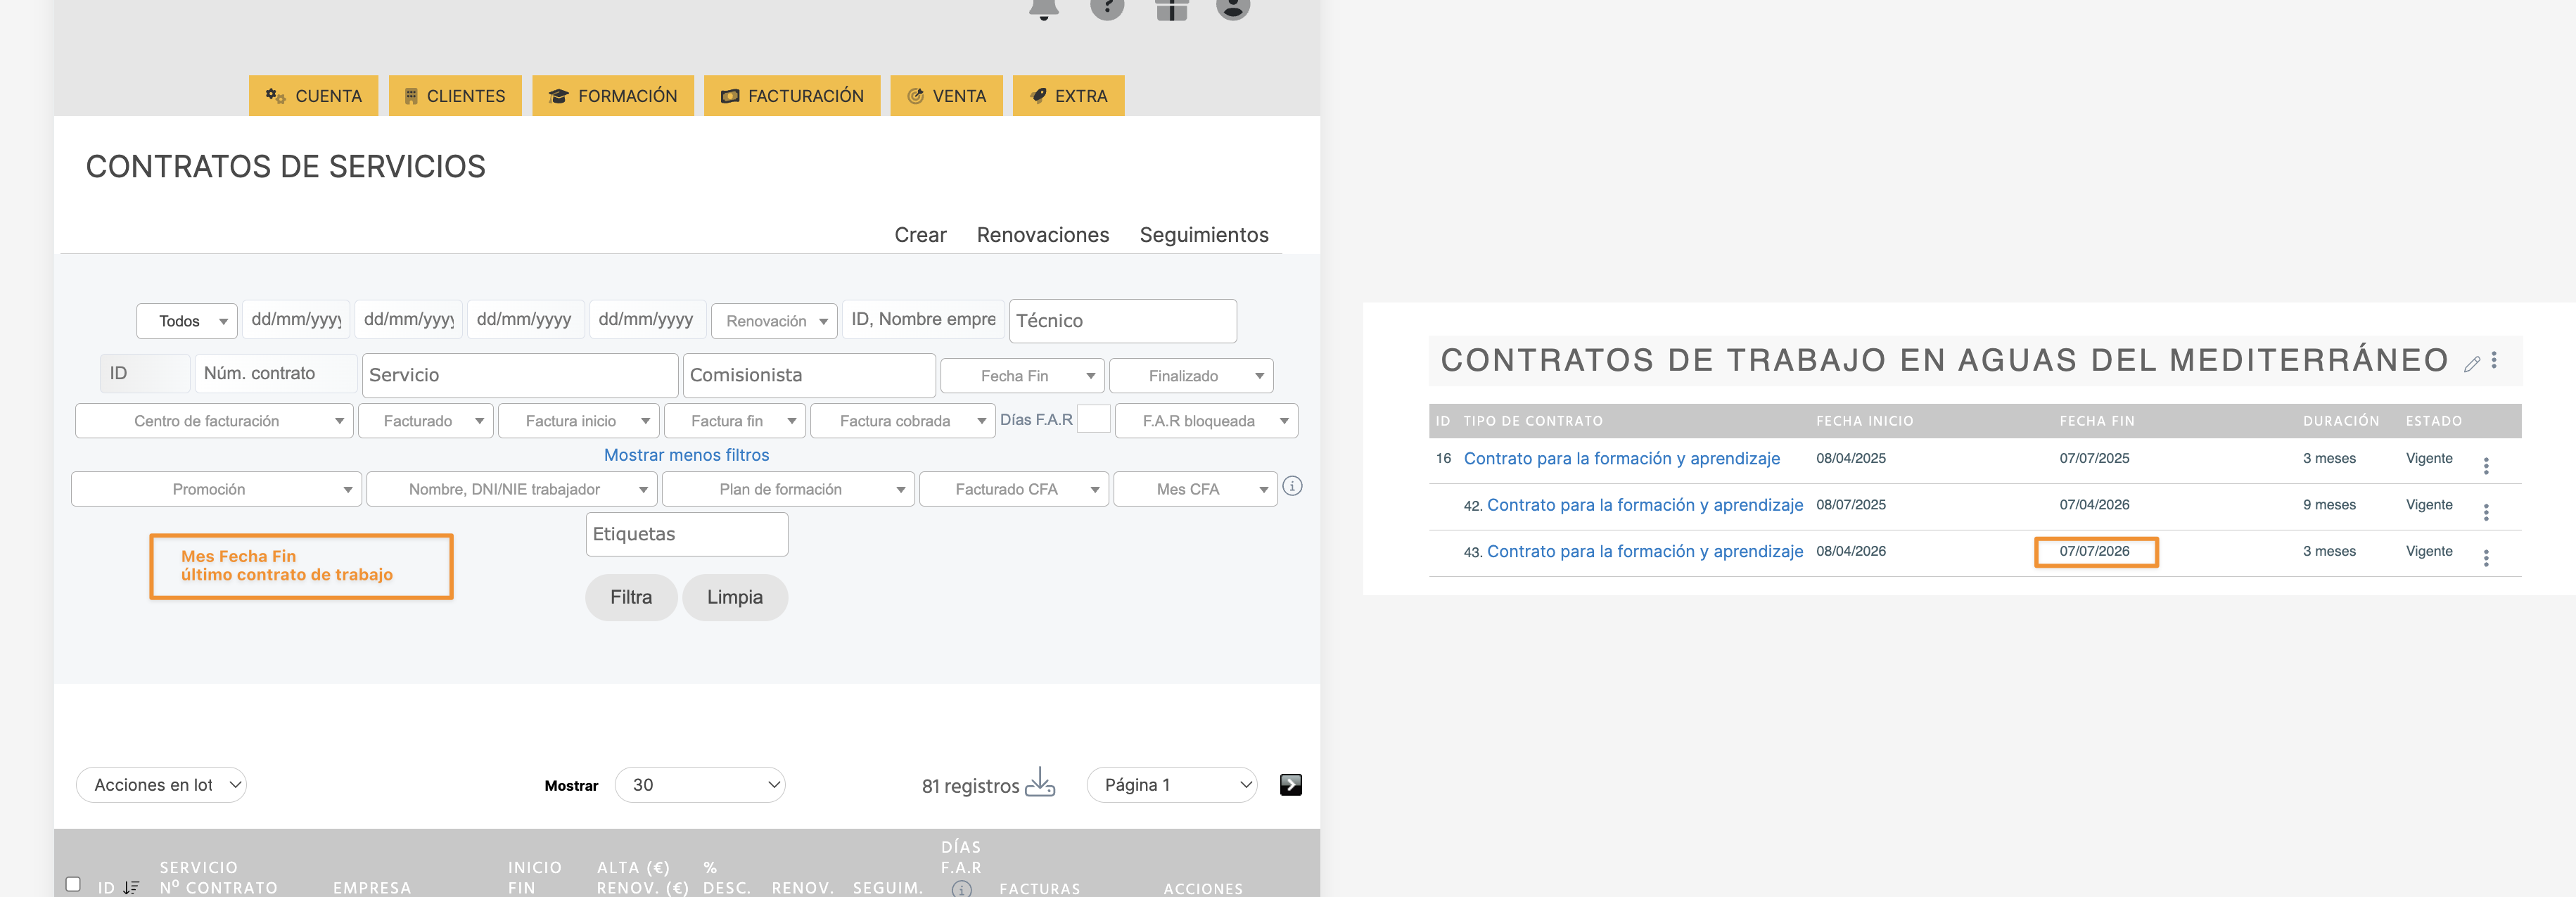Sort table by ID column icon
2576x897 pixels.
pyautogui.click(x=131, y=887)
